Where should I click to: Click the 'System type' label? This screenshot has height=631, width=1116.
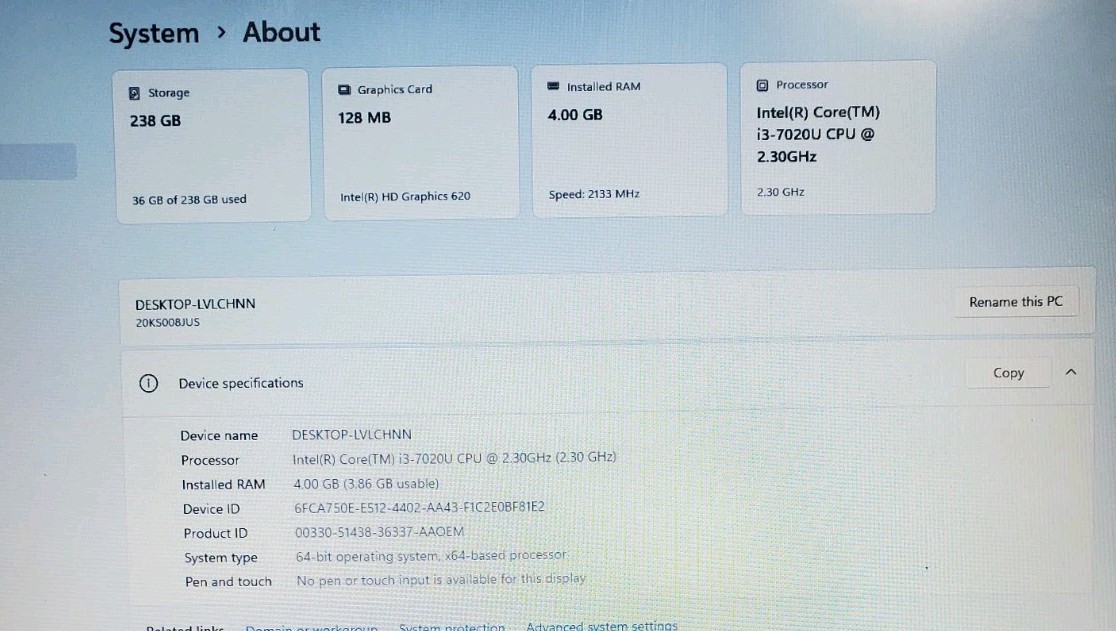[221, 558]
